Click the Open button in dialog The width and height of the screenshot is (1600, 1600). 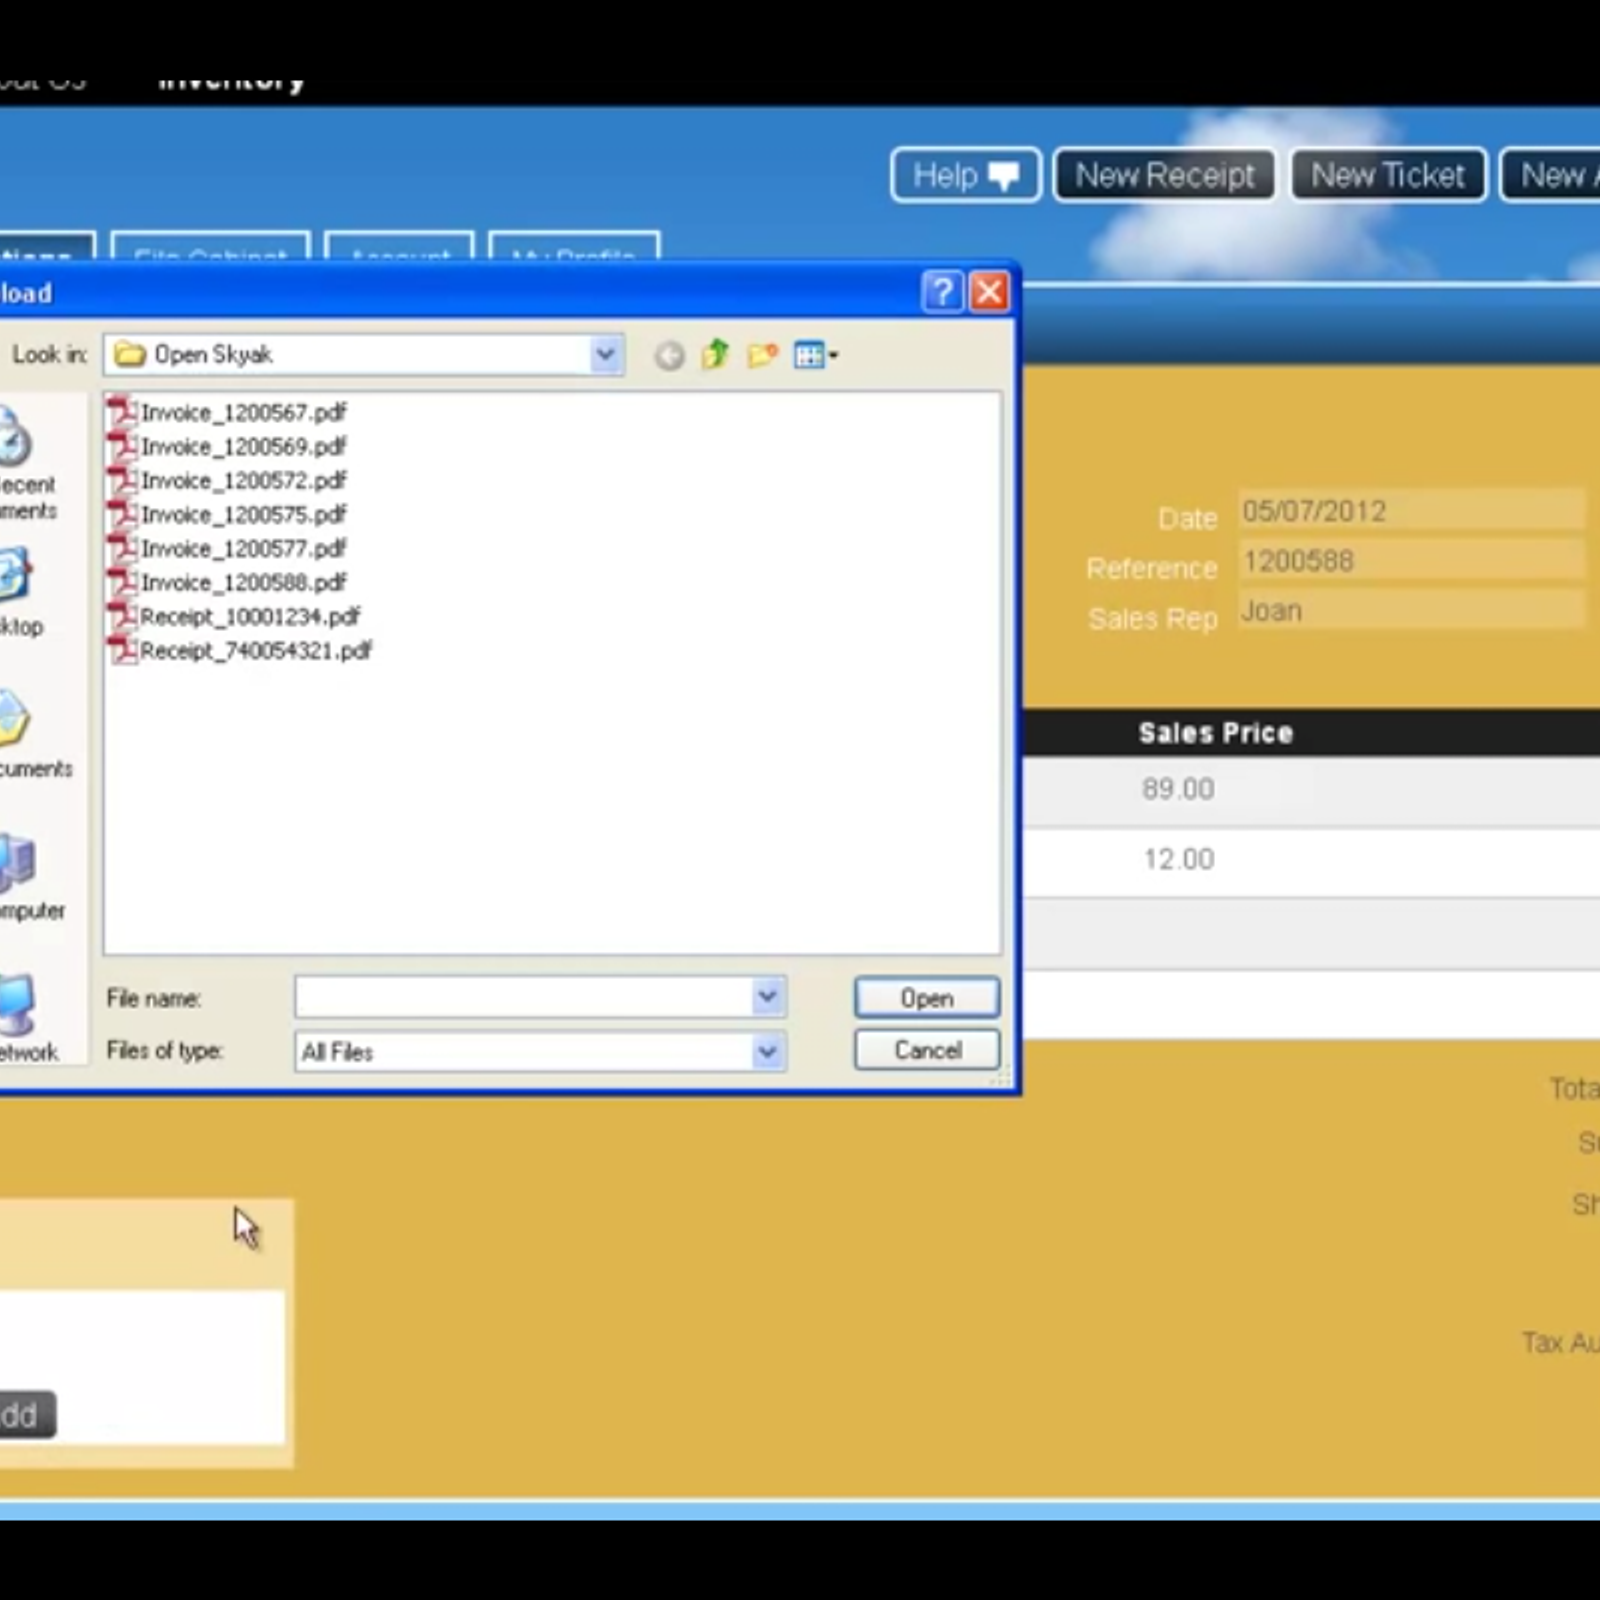point(927,998)
